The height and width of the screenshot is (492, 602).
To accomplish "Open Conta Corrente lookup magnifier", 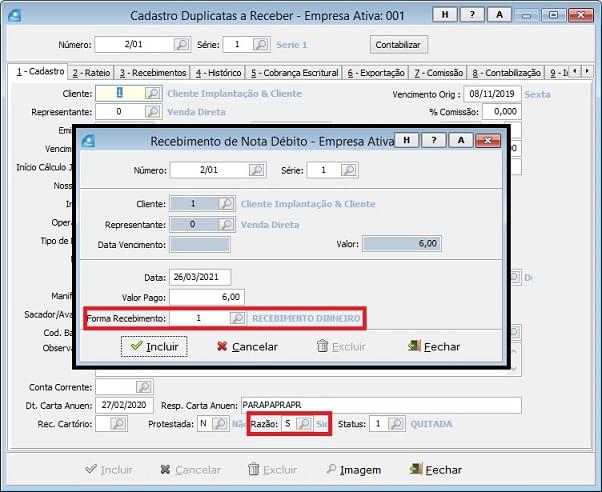I will pos(144,387).
